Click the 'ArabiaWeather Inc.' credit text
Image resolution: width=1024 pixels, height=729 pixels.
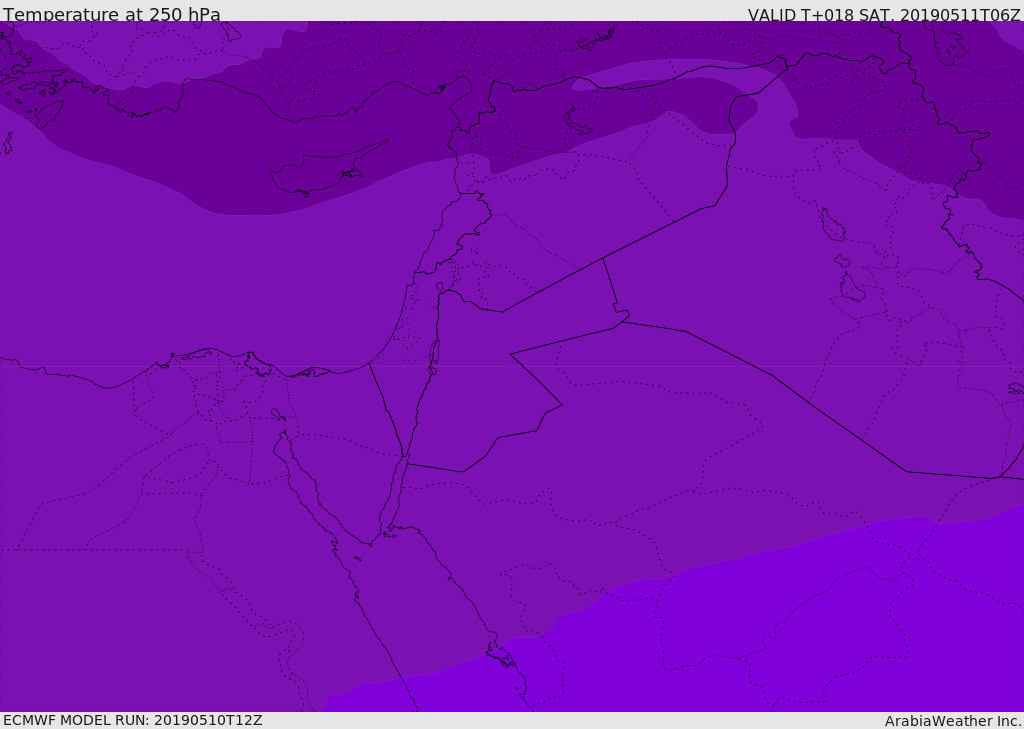point(953,721)
